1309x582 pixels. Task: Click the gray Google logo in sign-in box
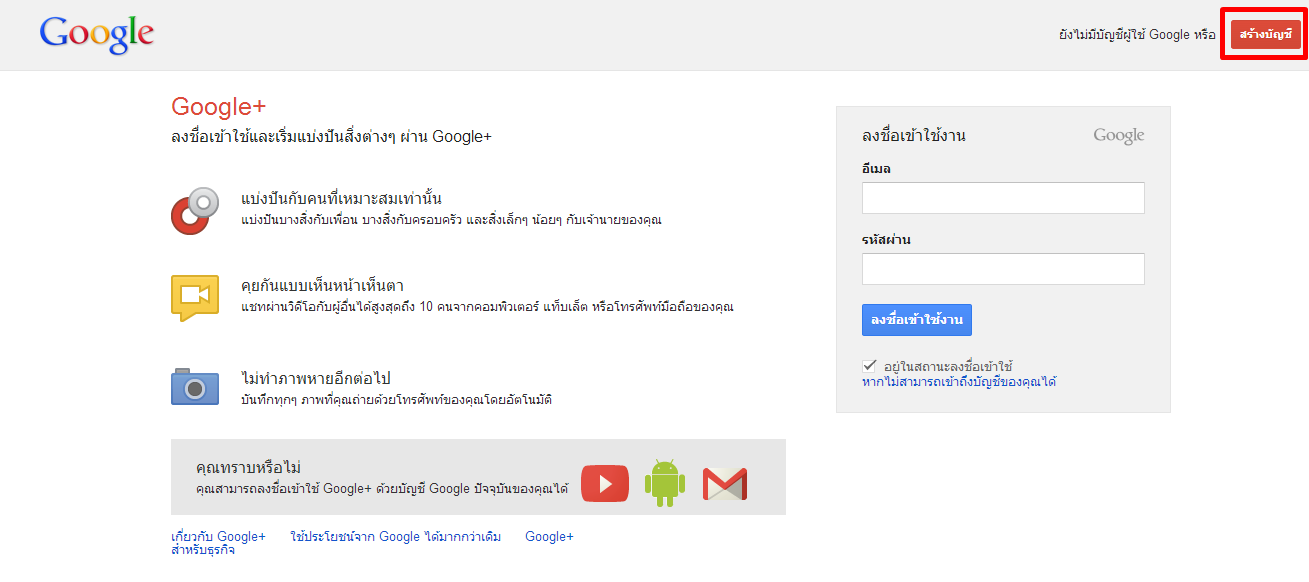click(x=1118, y=136)
